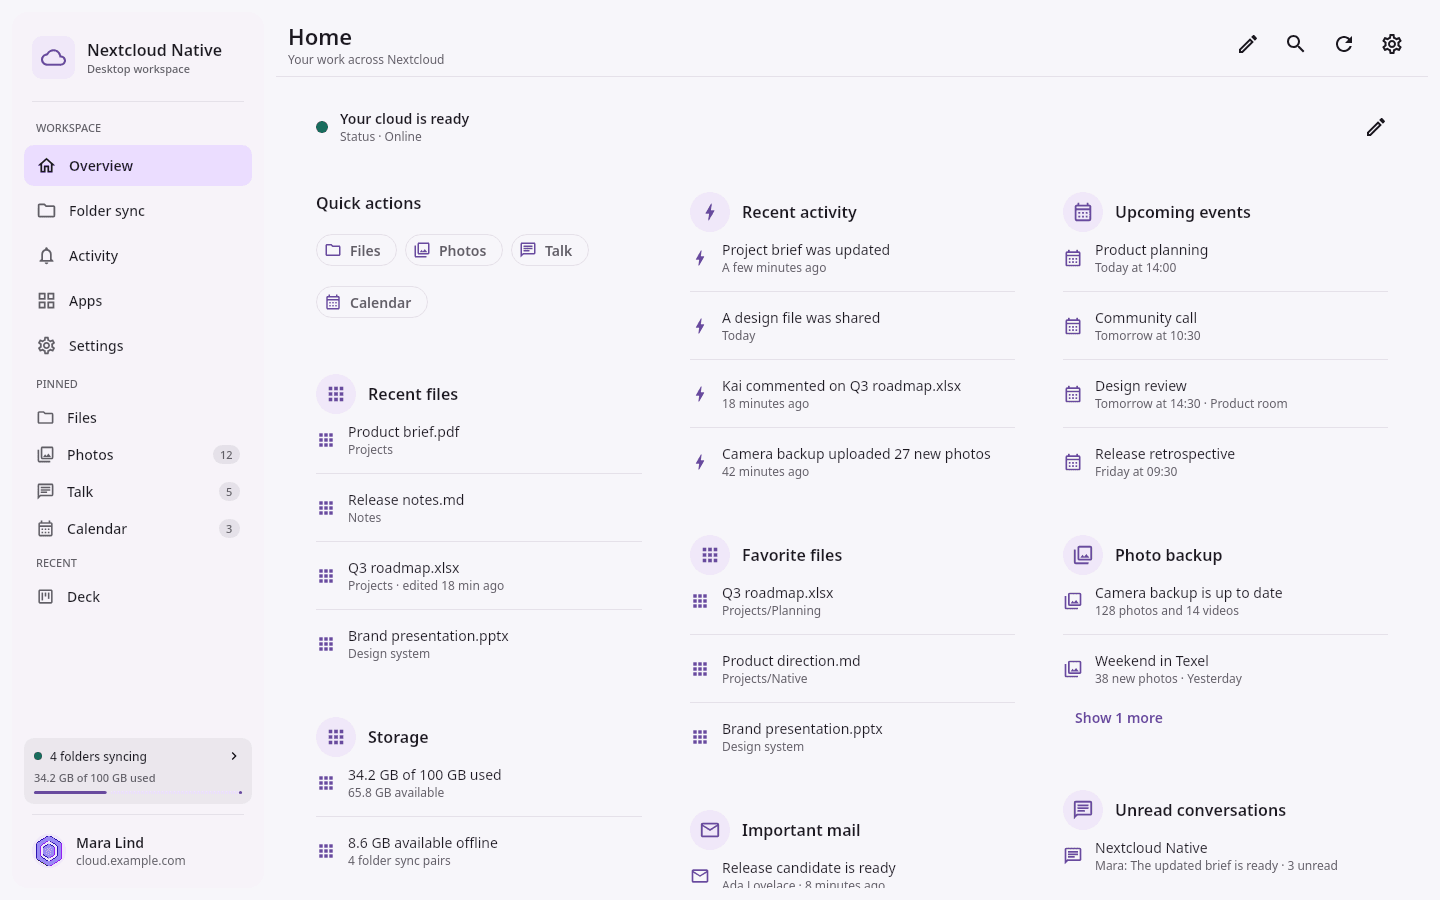Click the bolt icon beside Project brief was updated
This screenshot has height=900, width=1440.
pyautogui.click(x=700, y=258)
